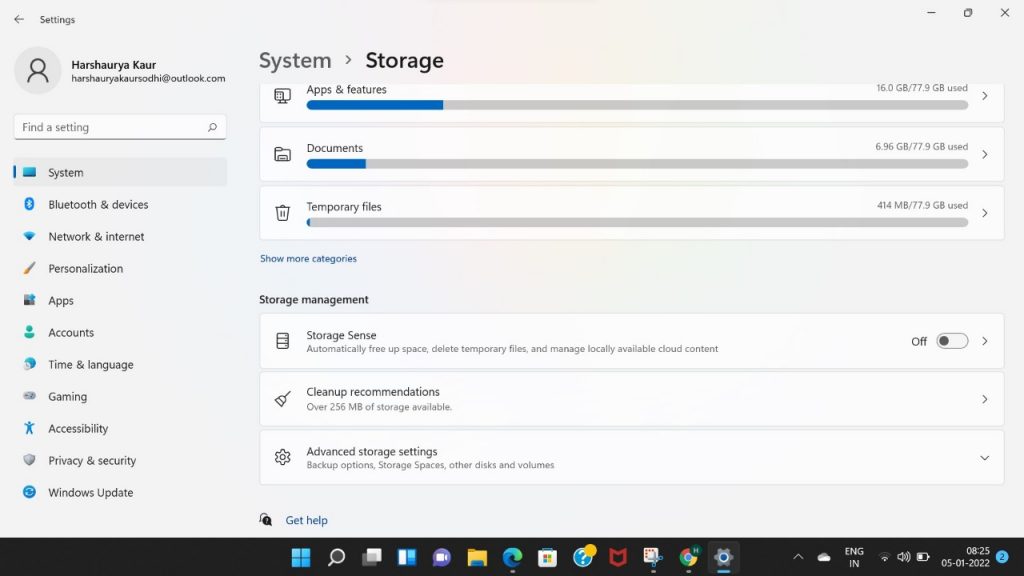The width and height of the screenshot is (1024, 576).
Task: Open Time & language settings
Action: pyautogui.click(x=120, y=364)
